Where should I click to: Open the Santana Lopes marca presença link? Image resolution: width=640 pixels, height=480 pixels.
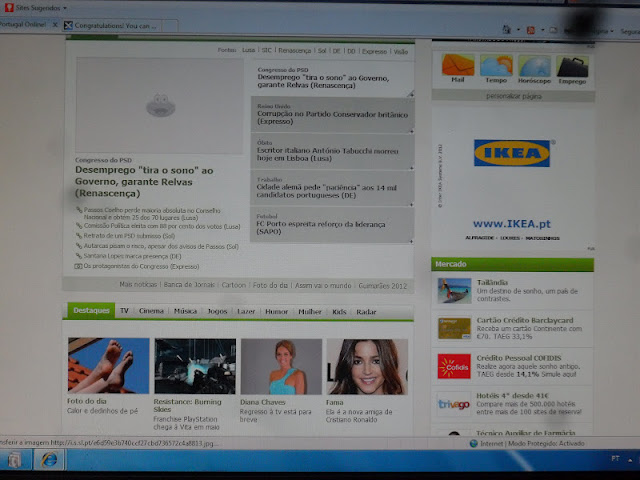(x=132, y=256)
